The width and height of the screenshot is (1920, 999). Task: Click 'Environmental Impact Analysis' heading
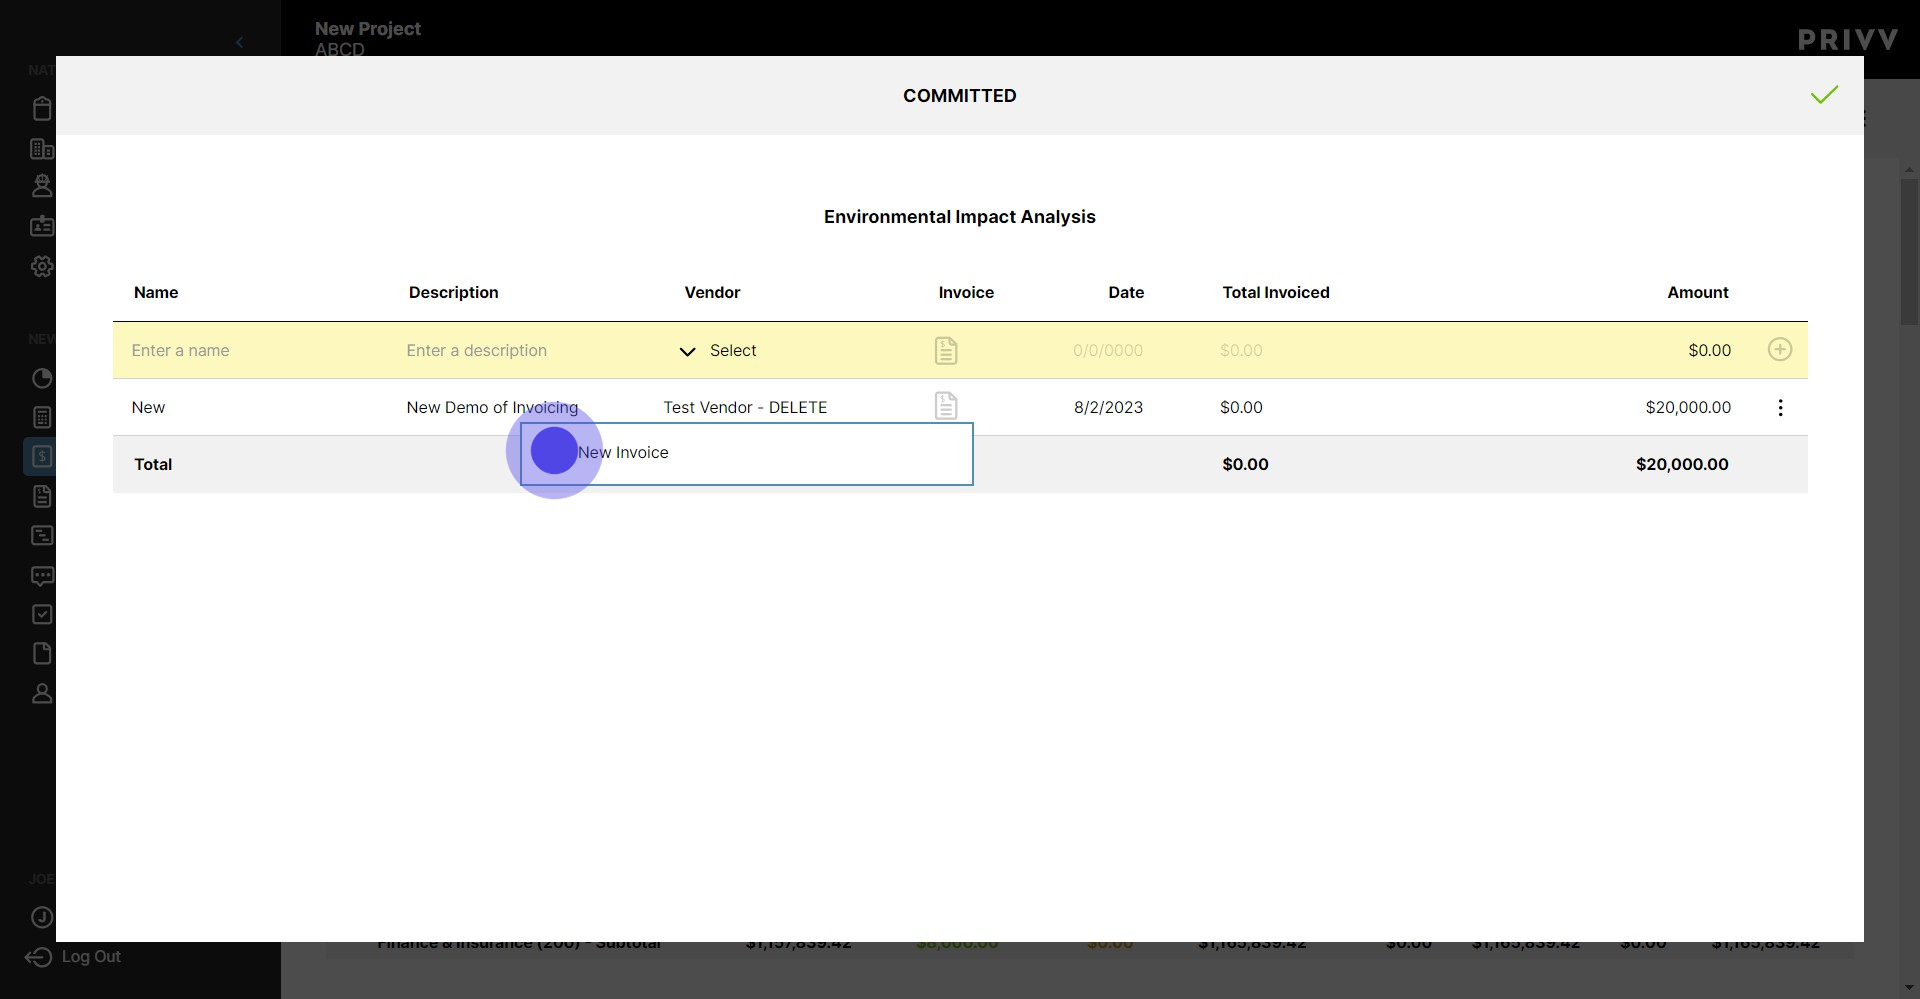960,217
